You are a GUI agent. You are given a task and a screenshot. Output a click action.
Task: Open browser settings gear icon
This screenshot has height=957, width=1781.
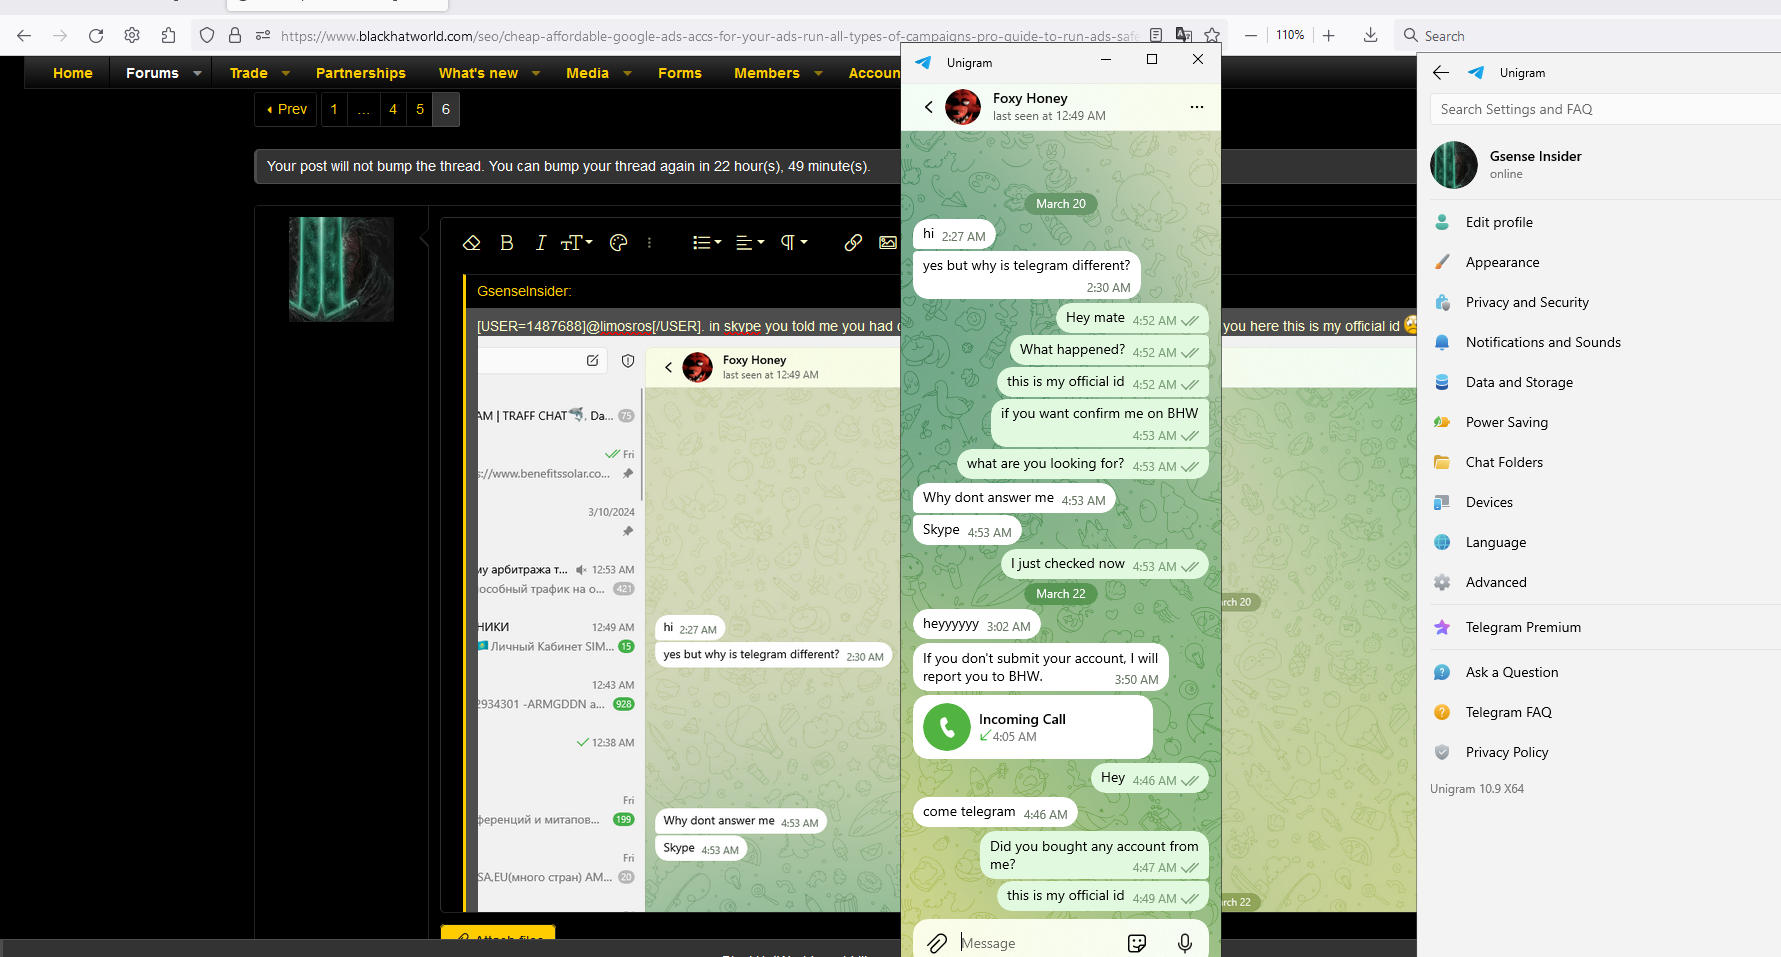pyautogui.click(x=132, y=36)
